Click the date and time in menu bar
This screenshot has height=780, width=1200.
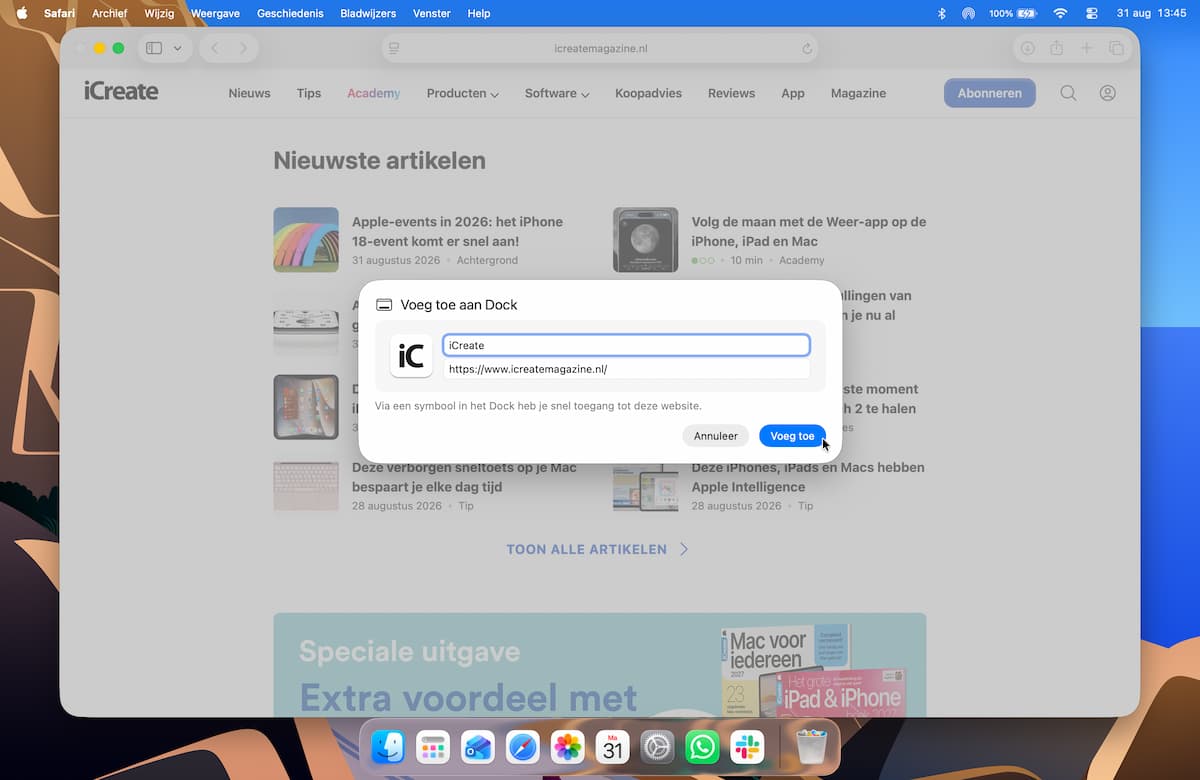(x=1151, y=13)
